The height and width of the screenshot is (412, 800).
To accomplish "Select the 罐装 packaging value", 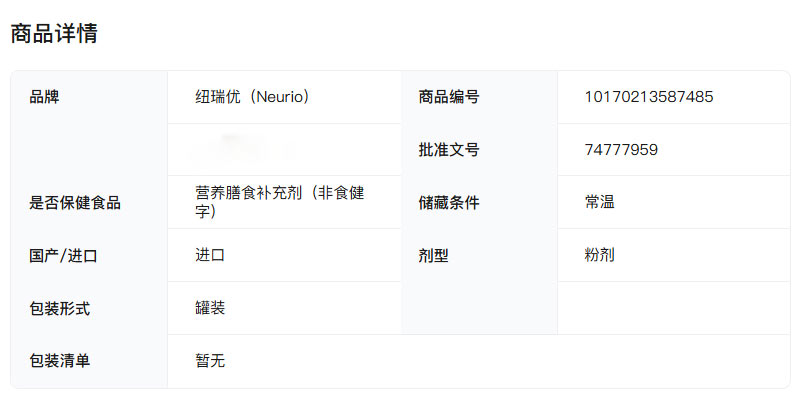I will pos(210,308).
